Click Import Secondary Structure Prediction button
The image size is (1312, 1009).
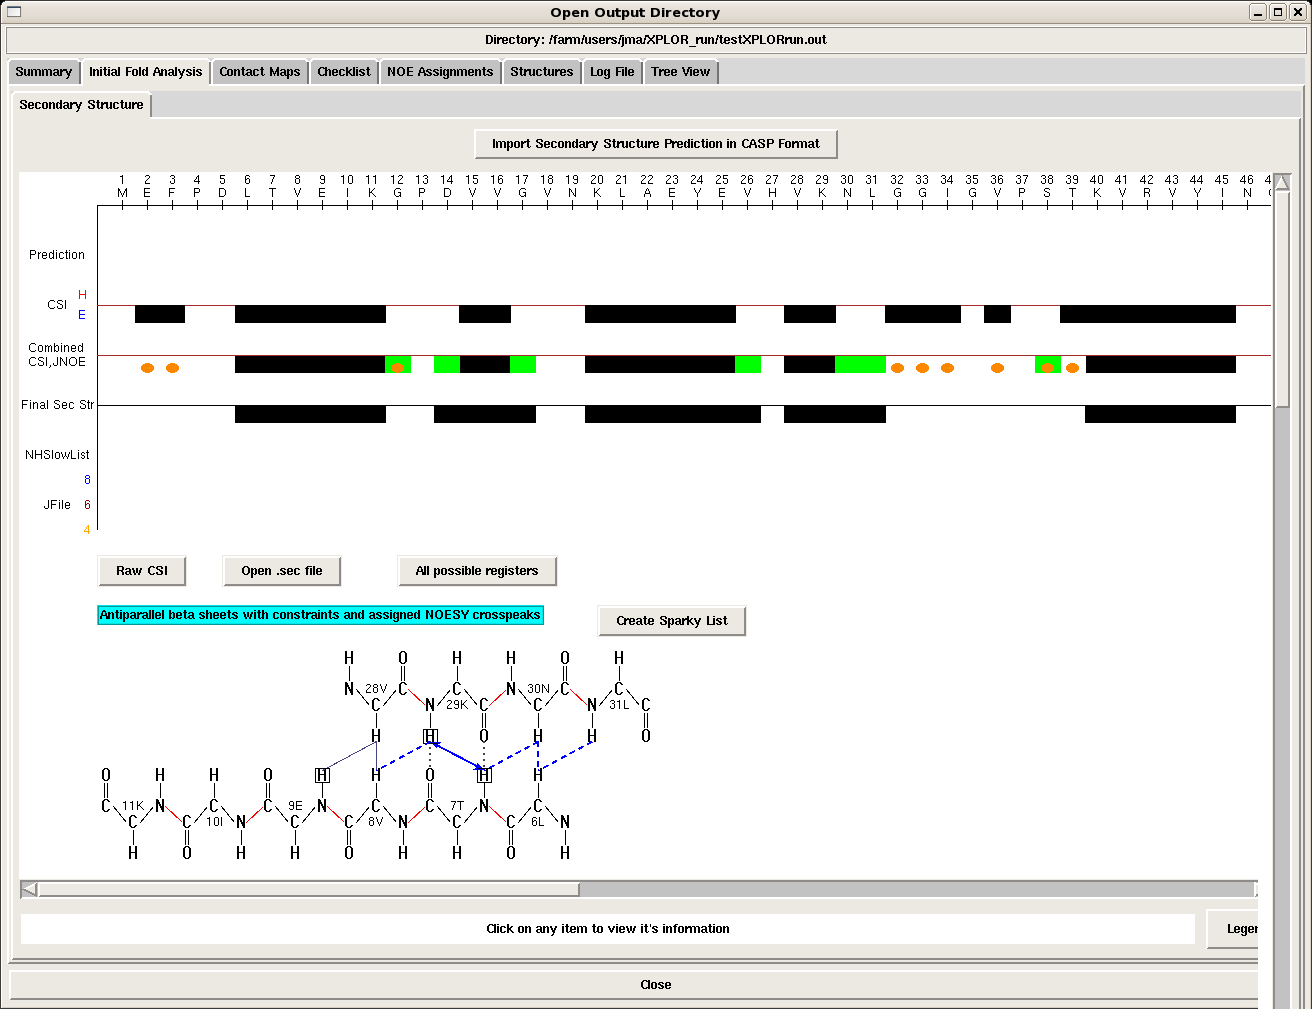(x=655, y=144)
